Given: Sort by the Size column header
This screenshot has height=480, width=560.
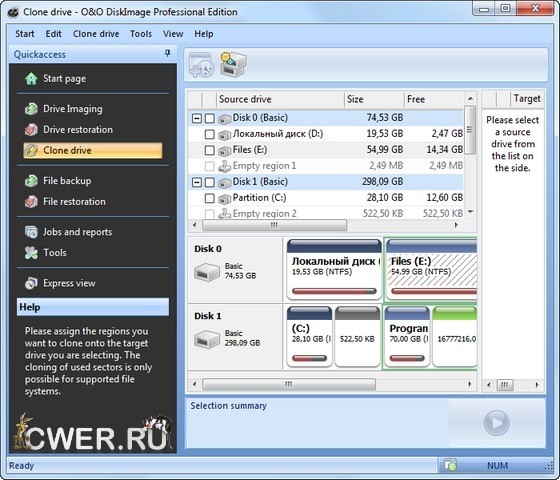Looking at the screenshot, I should pyautogui.click(x=374, y=99).
